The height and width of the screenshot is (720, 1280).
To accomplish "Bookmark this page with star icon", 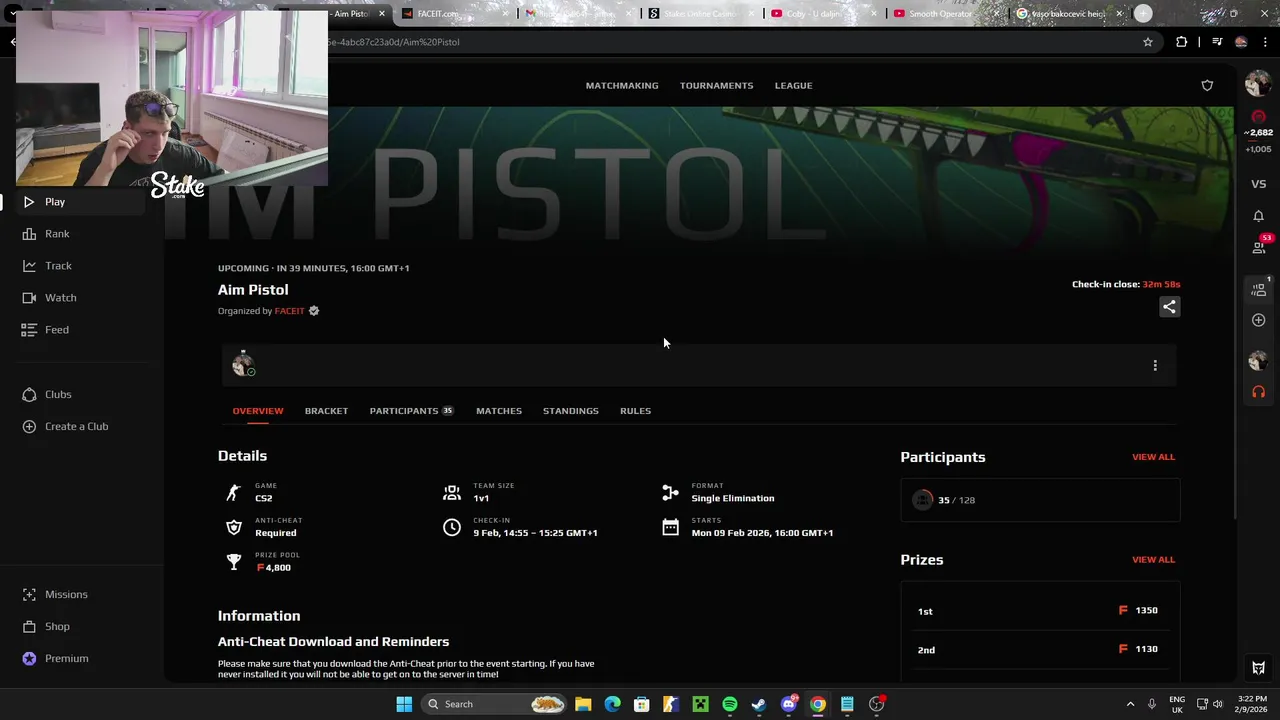I will (x=1148, y=42).
